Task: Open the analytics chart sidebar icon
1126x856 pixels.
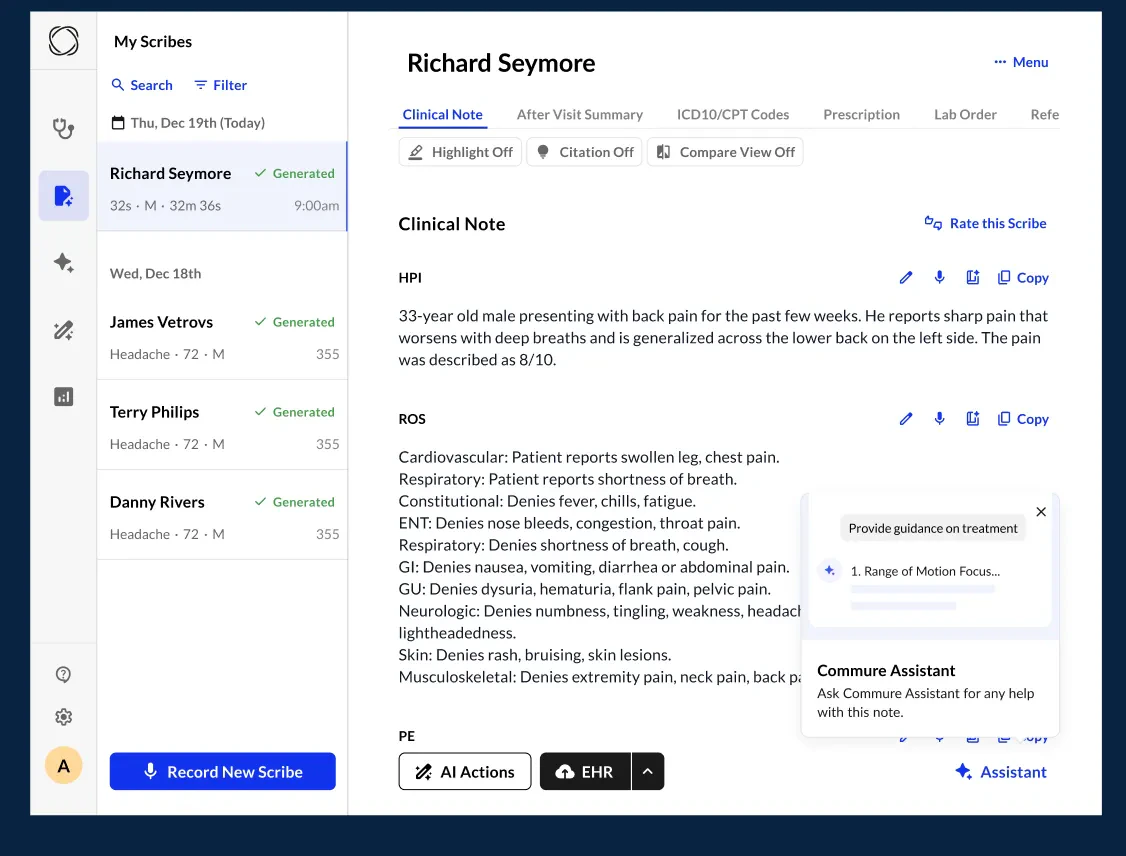Action: tap(63, 396)
